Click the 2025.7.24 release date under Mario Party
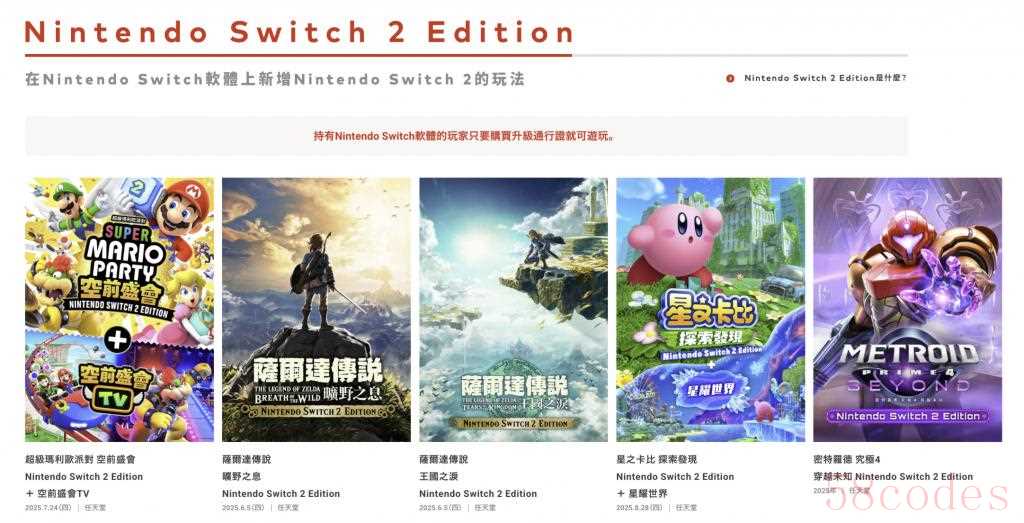1024x523 pixels. tap(48, 507)
